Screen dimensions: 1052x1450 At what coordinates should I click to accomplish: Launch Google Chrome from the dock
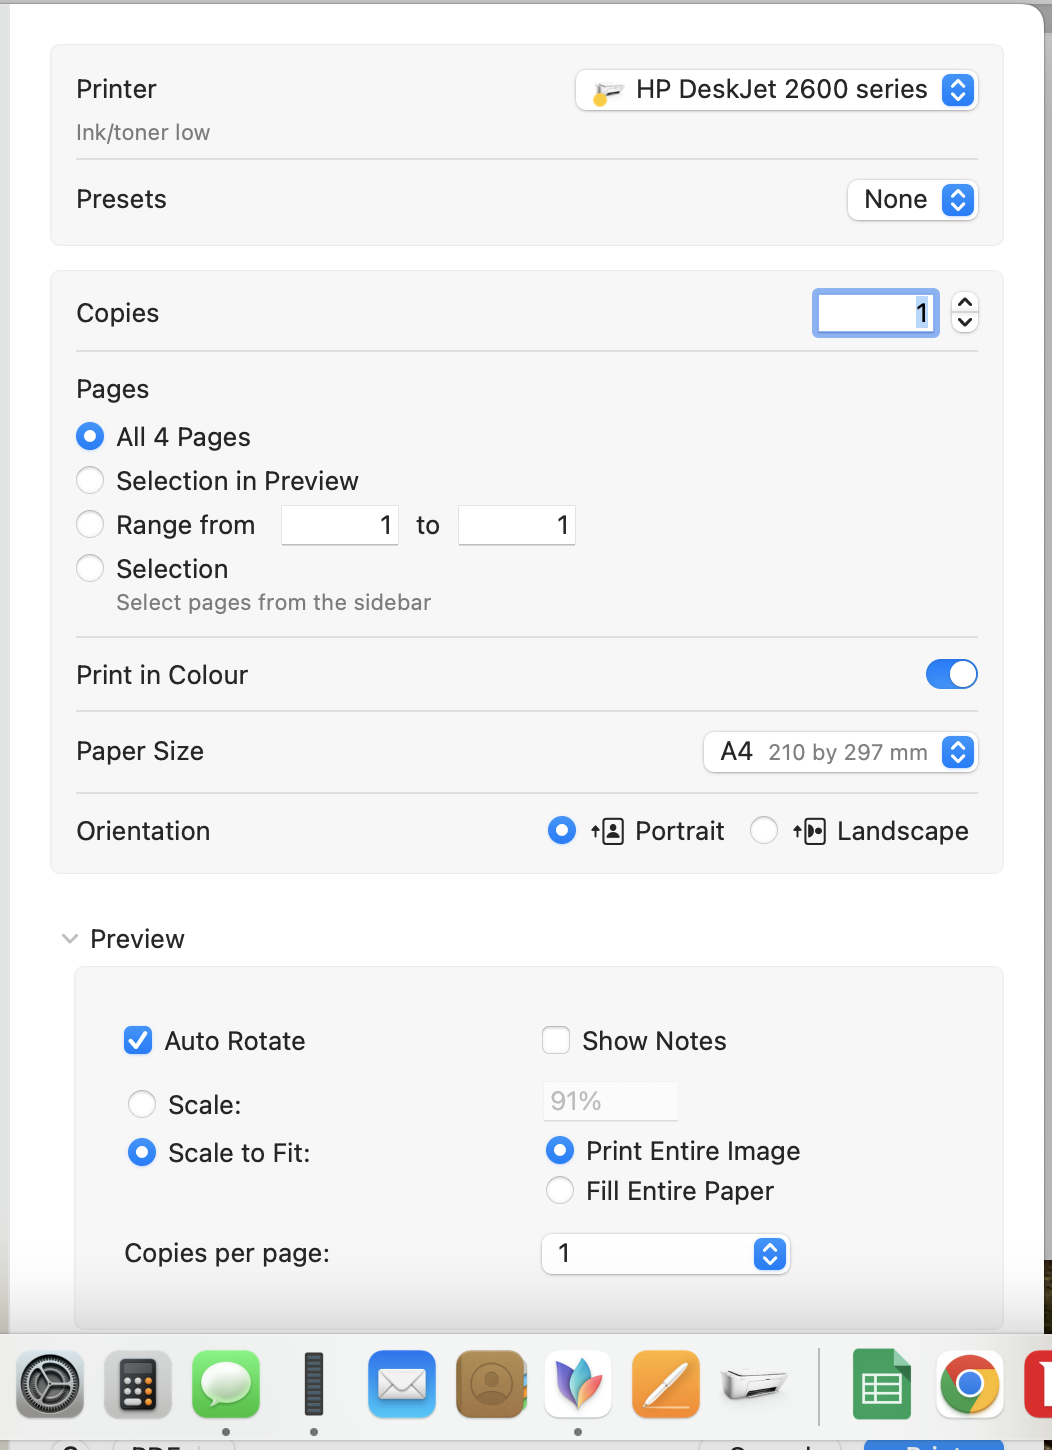[970, 1385]
